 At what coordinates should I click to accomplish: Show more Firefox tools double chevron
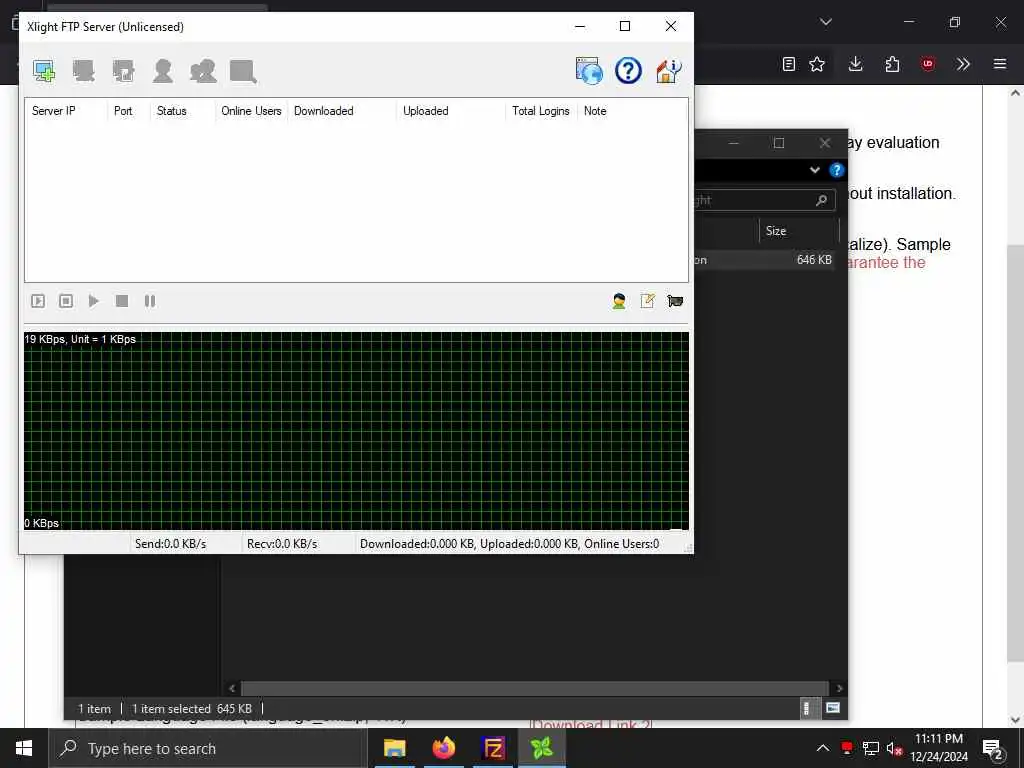click(x=963, y=64)
